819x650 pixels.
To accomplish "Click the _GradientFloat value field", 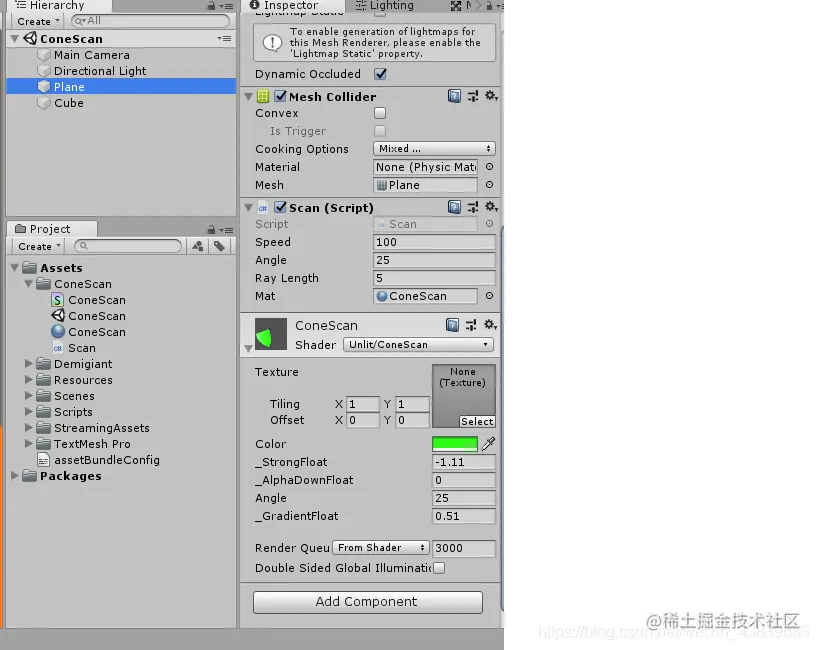I will [x=464, y=516].
